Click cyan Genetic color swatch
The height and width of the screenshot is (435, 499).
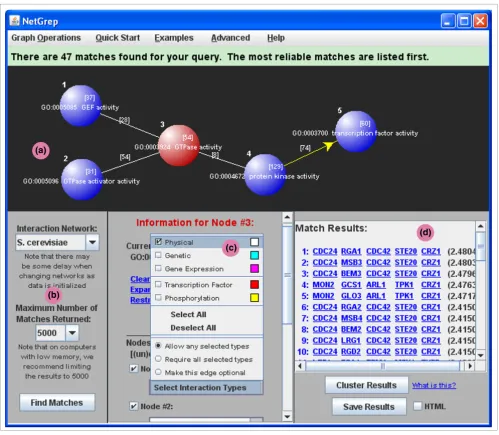pyautogui.click(x=254, y=255)
